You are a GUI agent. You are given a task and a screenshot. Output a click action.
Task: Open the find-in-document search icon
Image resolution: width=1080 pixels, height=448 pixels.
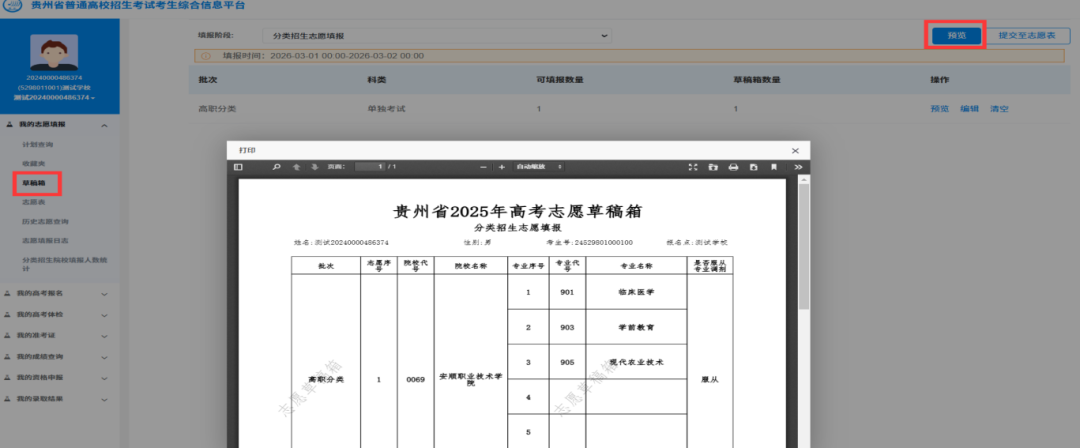(x=277, y=167)
